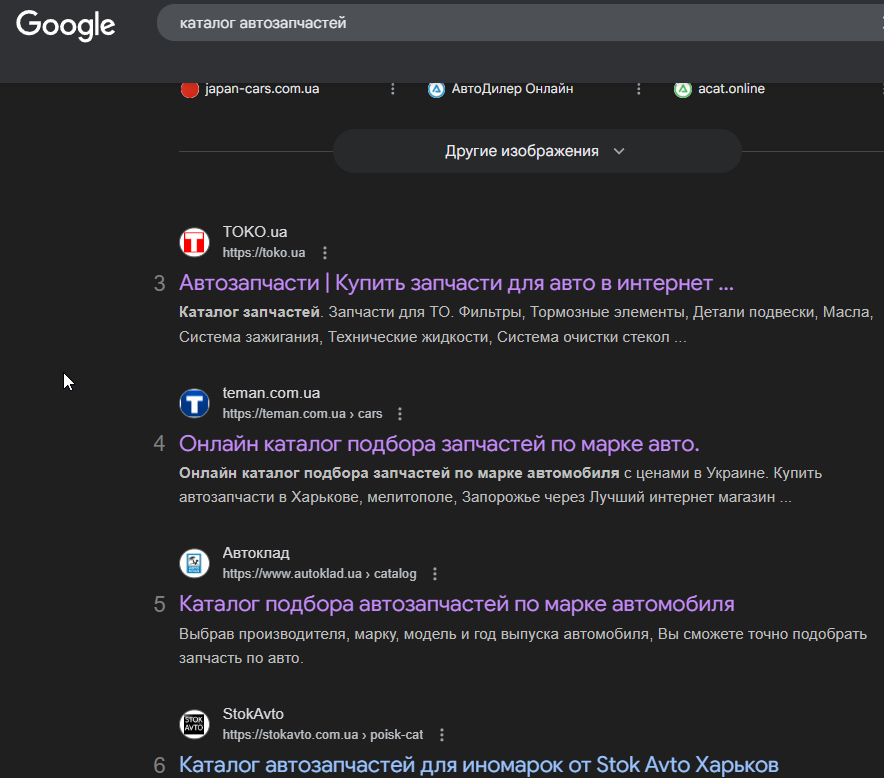Expand 'Другие изображения'
Screen dimensions: 884x778
[537, 151]
